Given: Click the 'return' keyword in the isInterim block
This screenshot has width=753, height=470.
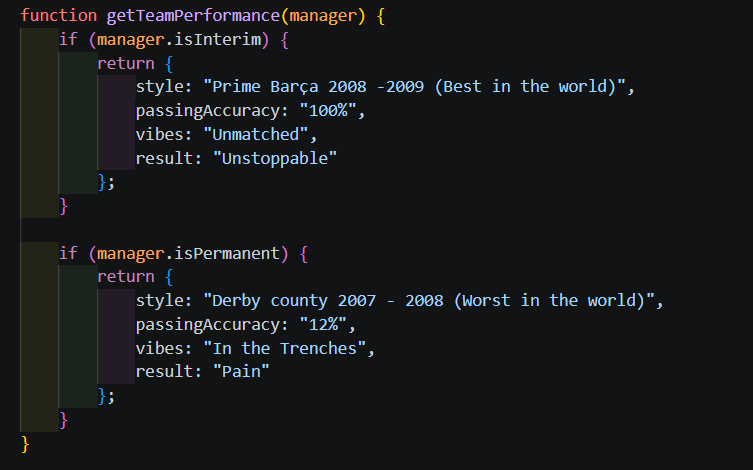Looking at the screenshot, I should (x=126, y=63).
